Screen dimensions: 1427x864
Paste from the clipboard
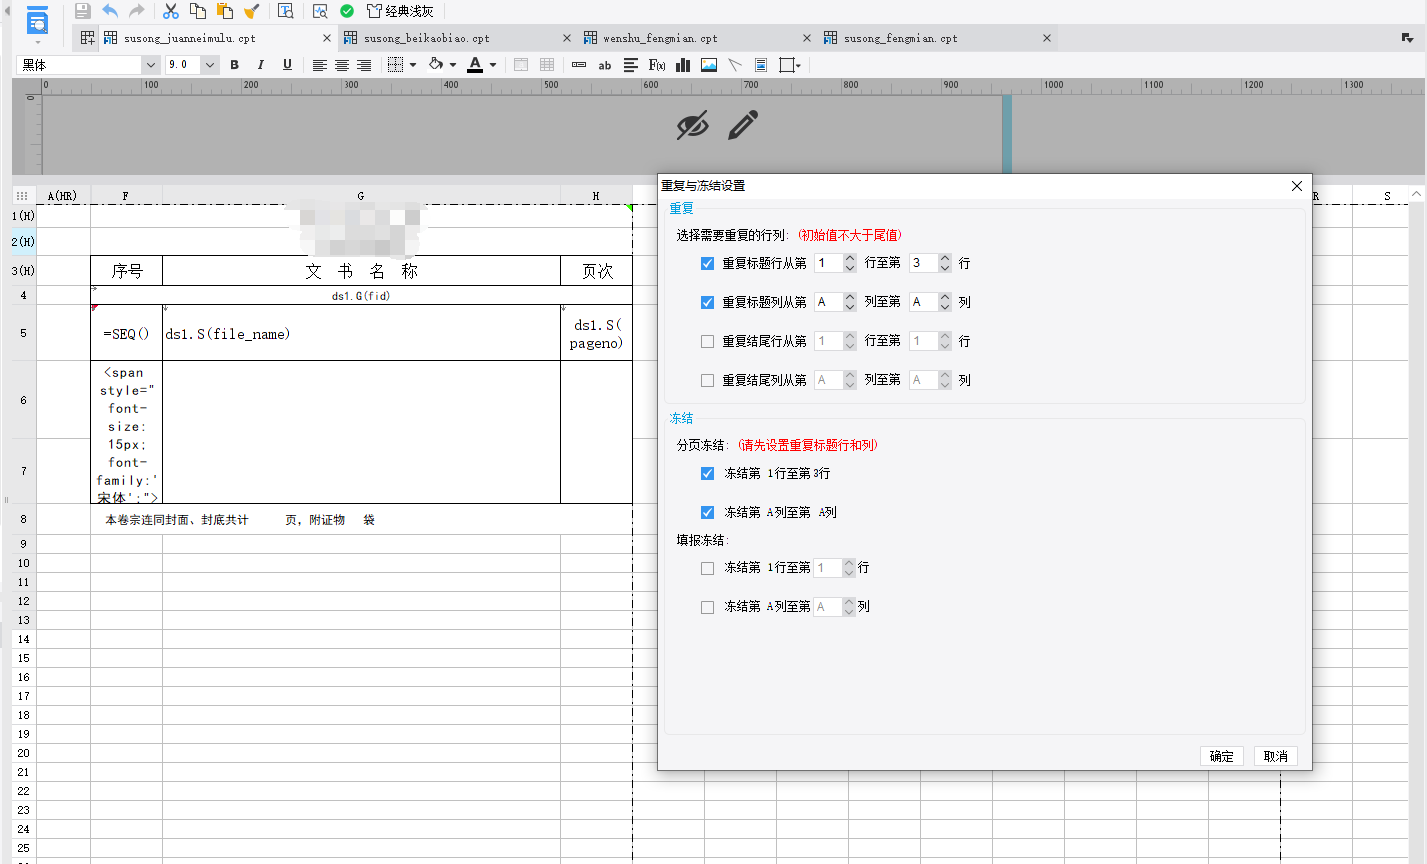coord(225,11)
